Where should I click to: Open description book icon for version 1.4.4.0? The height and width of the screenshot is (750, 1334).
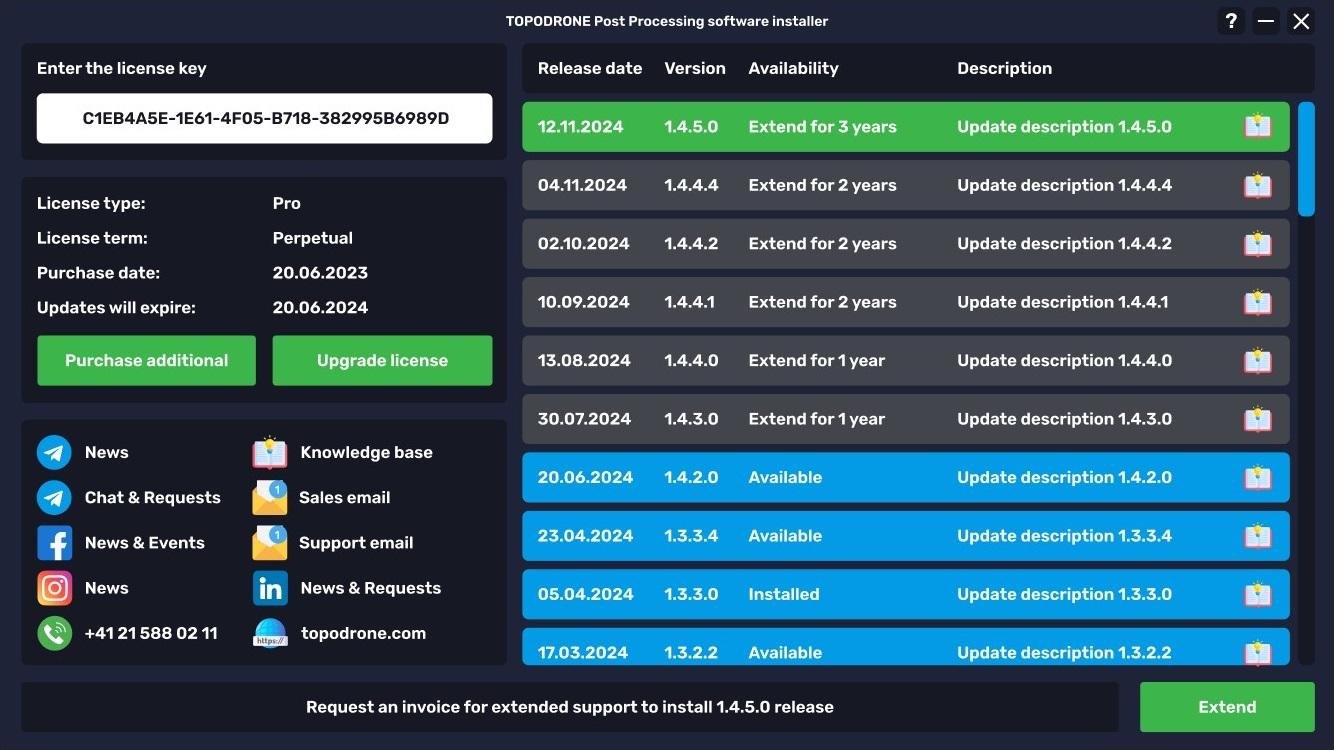1257,360
